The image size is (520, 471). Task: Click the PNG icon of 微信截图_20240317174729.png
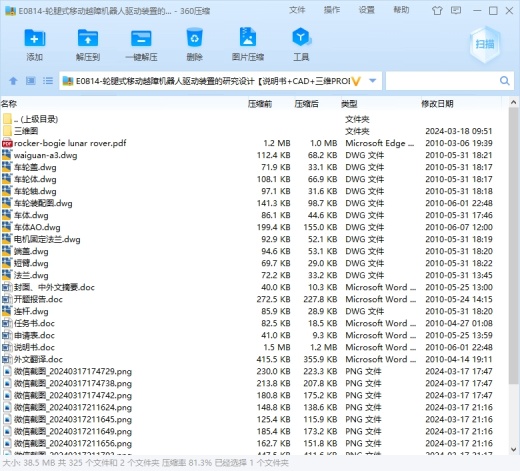[x=7, y=371]
